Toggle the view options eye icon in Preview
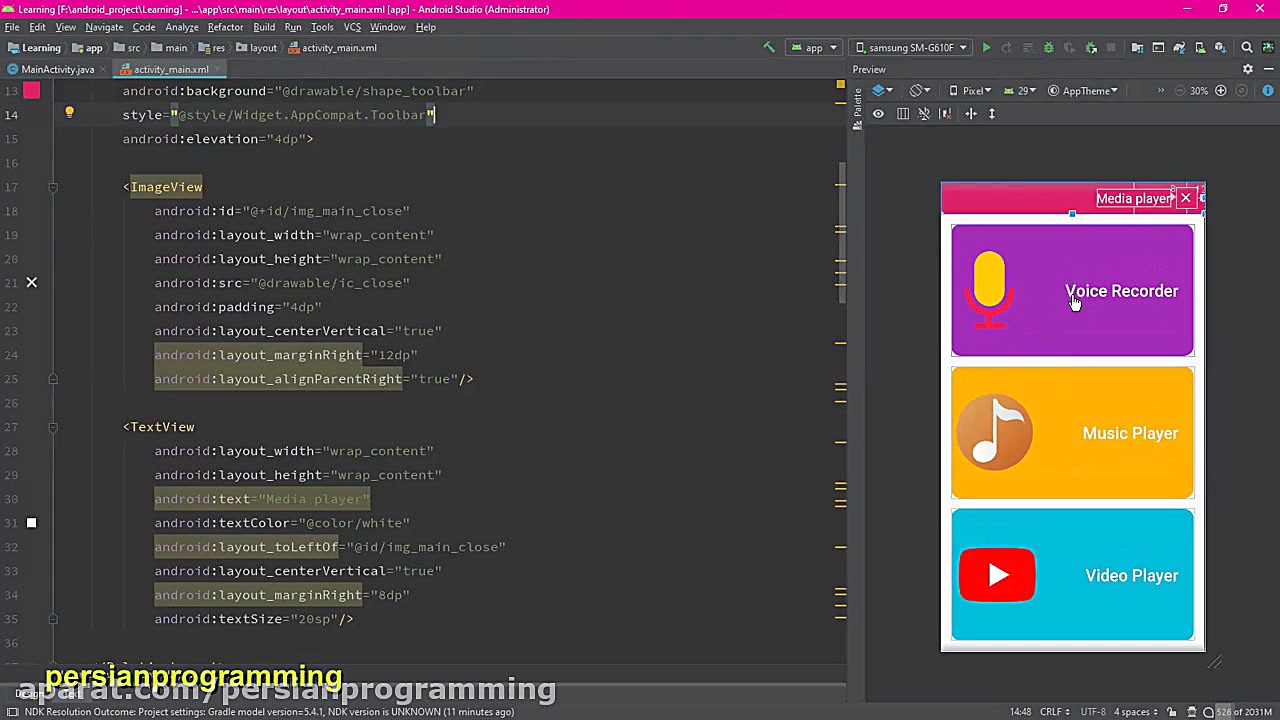Viewport: 1280px width, 720px height. pyautogui.click(x=878, y=114)
